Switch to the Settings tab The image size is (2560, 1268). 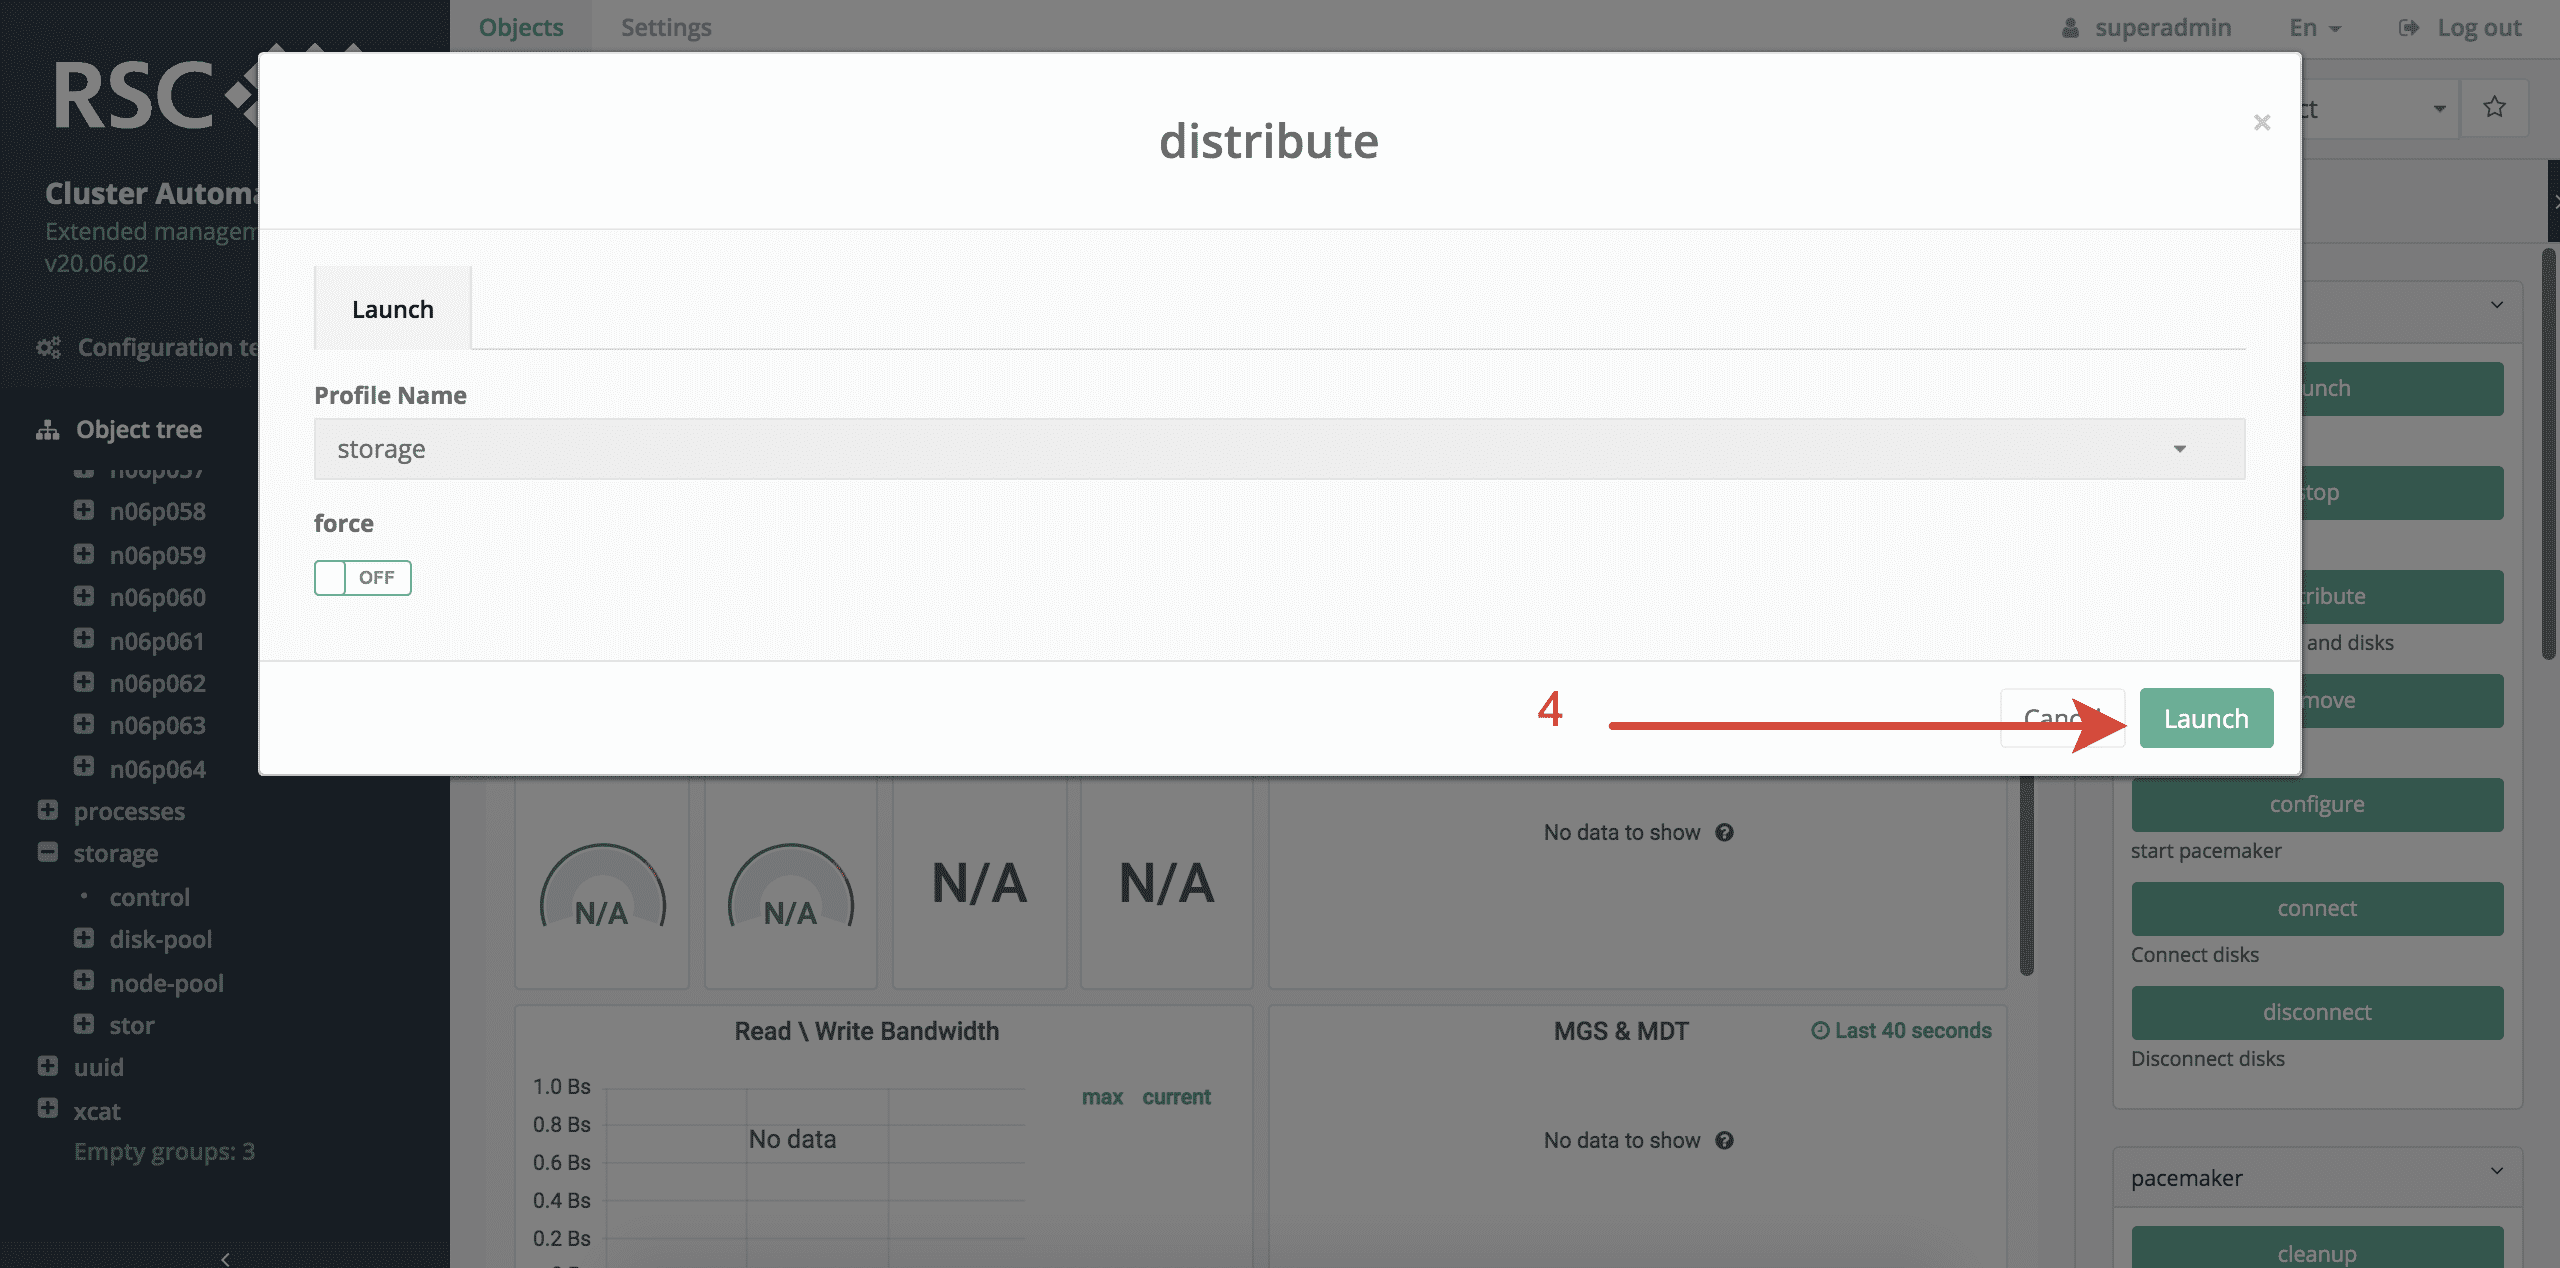666,28
